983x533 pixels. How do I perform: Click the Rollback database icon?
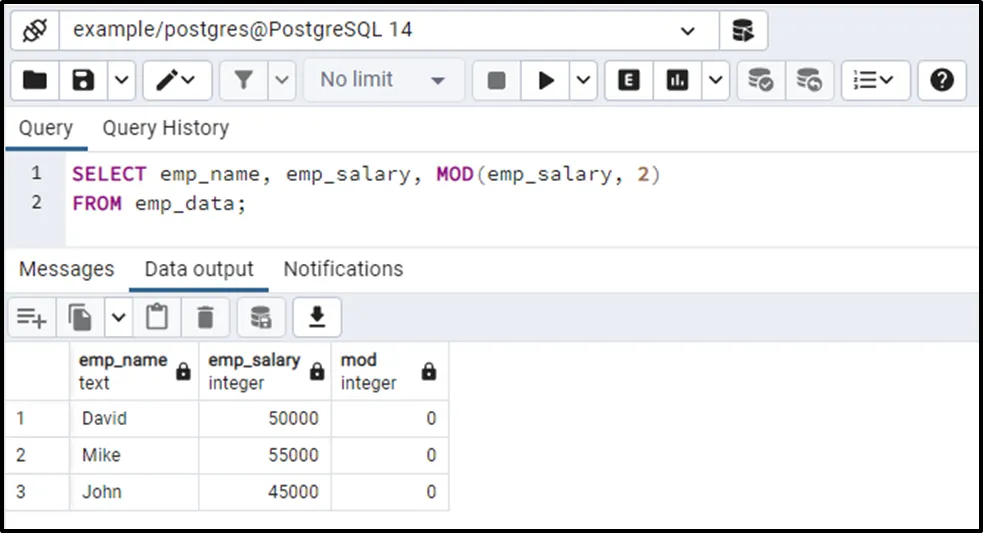click(809, 80)
